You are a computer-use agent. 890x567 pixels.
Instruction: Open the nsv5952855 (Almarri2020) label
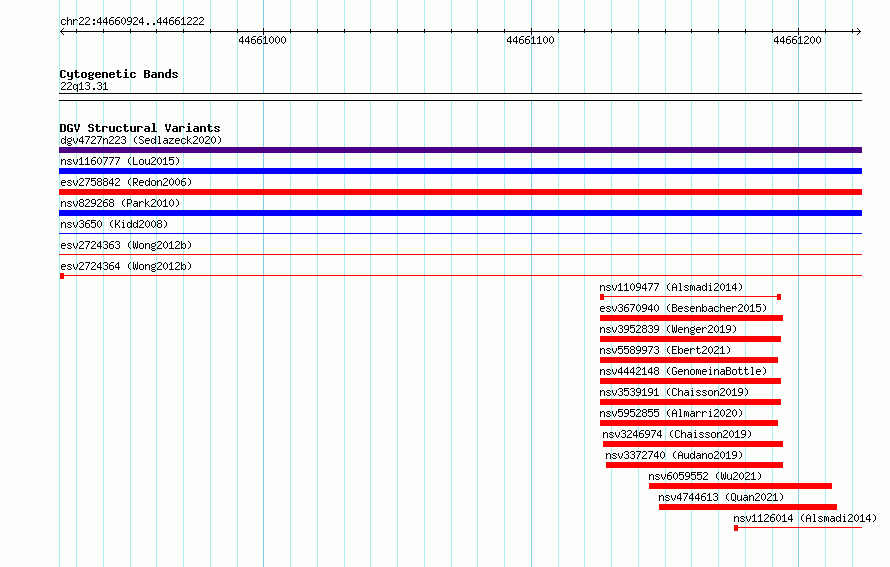(x=671, y=413)
